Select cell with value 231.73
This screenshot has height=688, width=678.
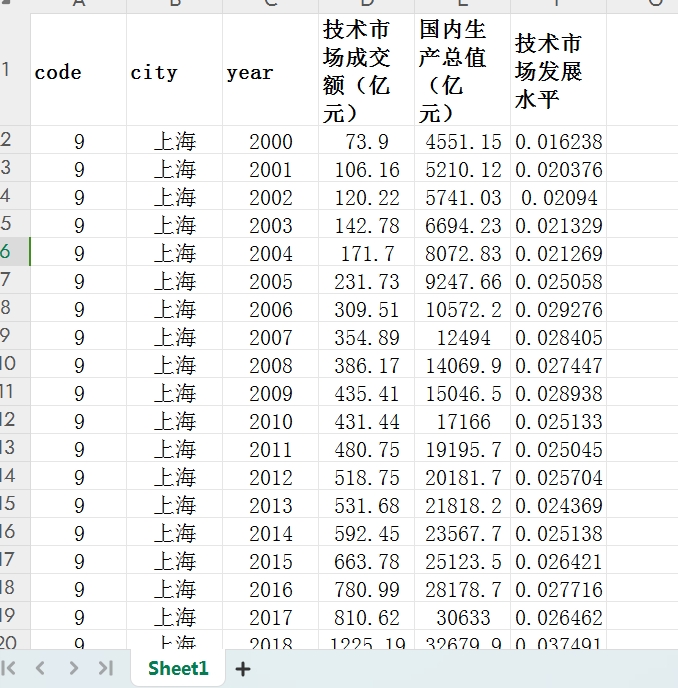(366, 281)
